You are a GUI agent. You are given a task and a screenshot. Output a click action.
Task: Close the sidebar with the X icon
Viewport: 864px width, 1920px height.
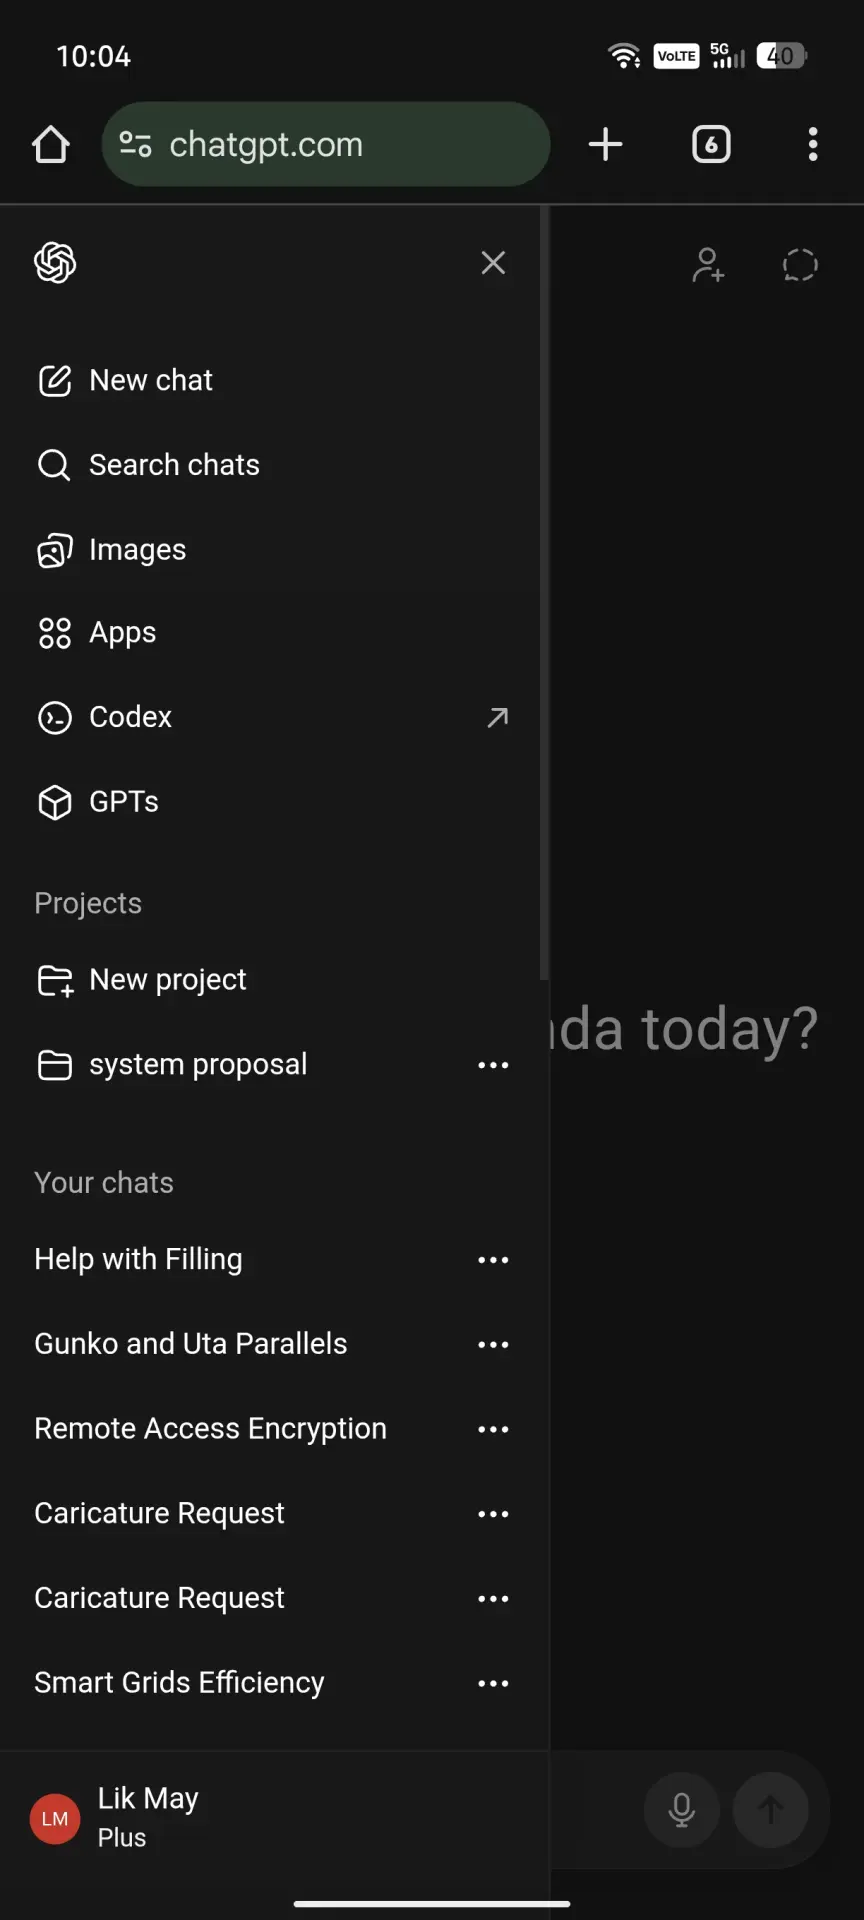(x=493, y=263)
